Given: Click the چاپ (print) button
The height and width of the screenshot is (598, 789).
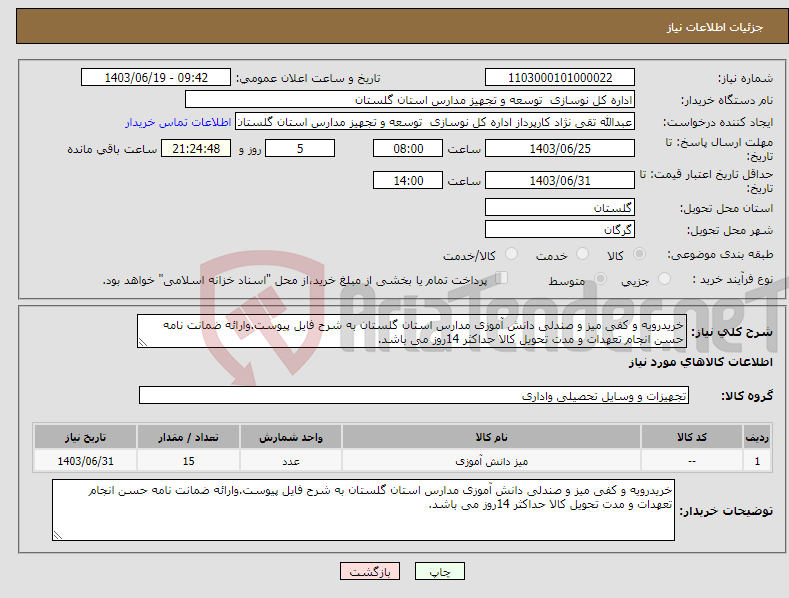Looking at the screenshot, I should click(x=439, y=571).
